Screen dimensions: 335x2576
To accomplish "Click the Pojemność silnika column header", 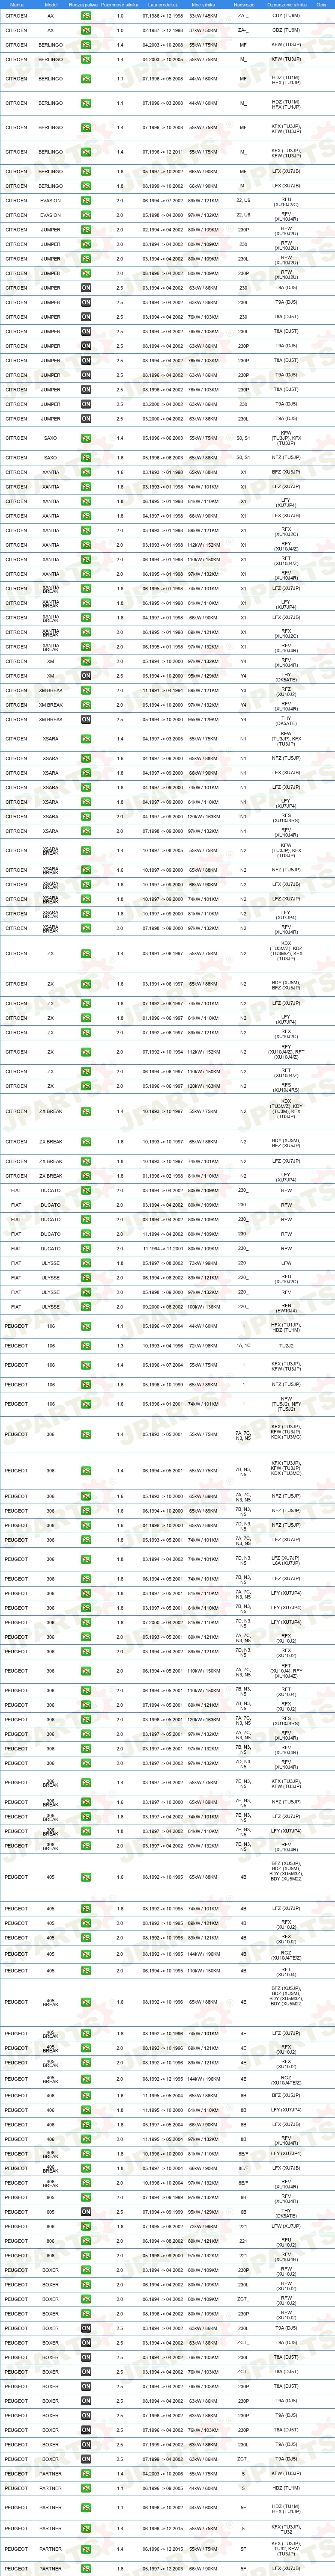I will [120, 5].
